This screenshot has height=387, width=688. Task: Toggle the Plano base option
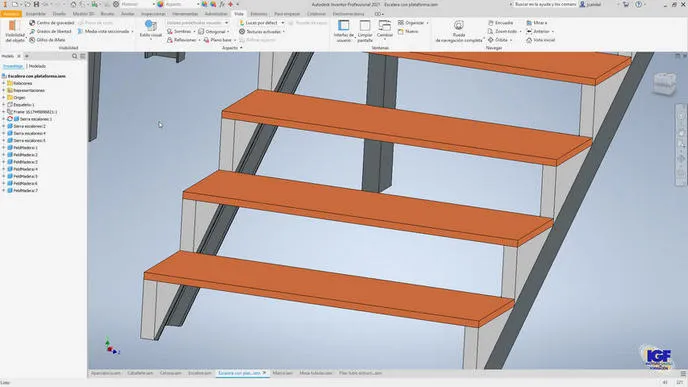(218, 40)
